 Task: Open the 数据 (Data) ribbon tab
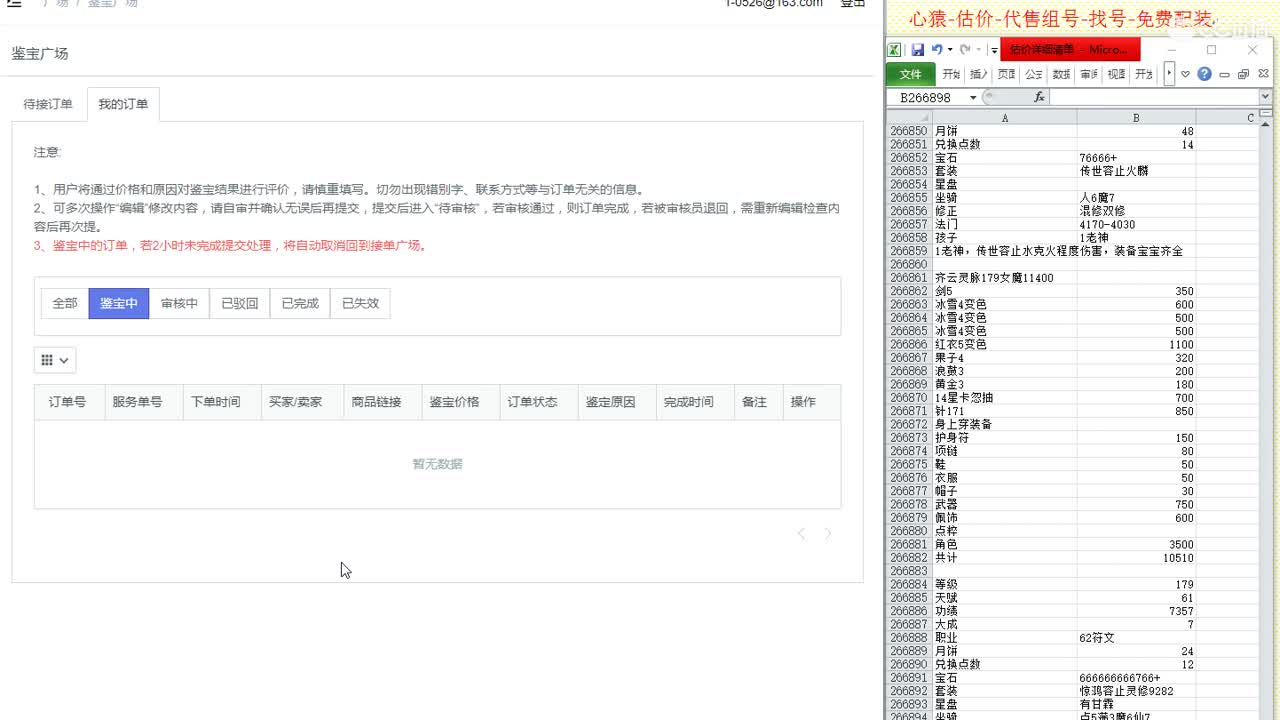(1062, 74)
